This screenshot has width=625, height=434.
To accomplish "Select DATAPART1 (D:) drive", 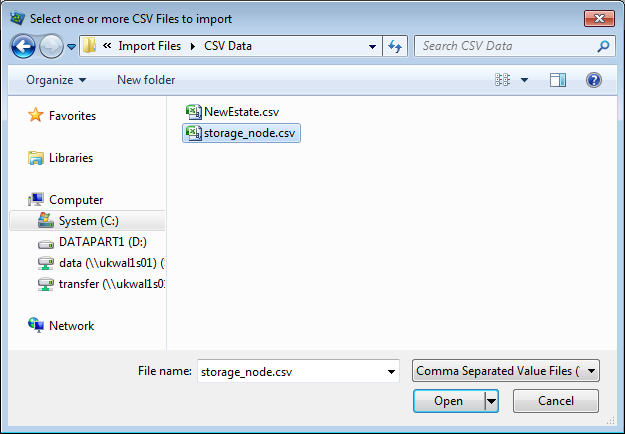I will pos(103,242).
